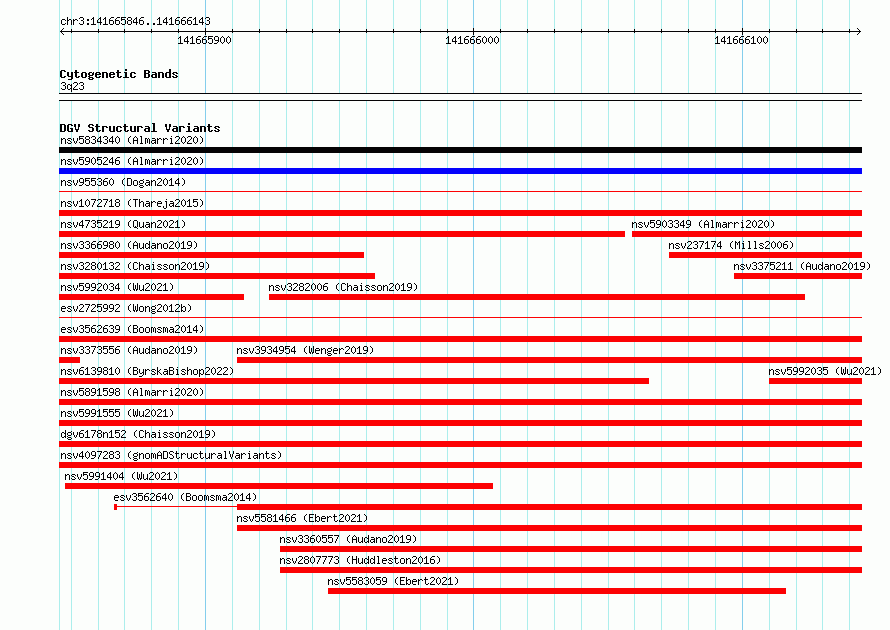Select nsv5991404 (Wu2021) label
Viewport: 890px width, 630px height.
[121, 476]
